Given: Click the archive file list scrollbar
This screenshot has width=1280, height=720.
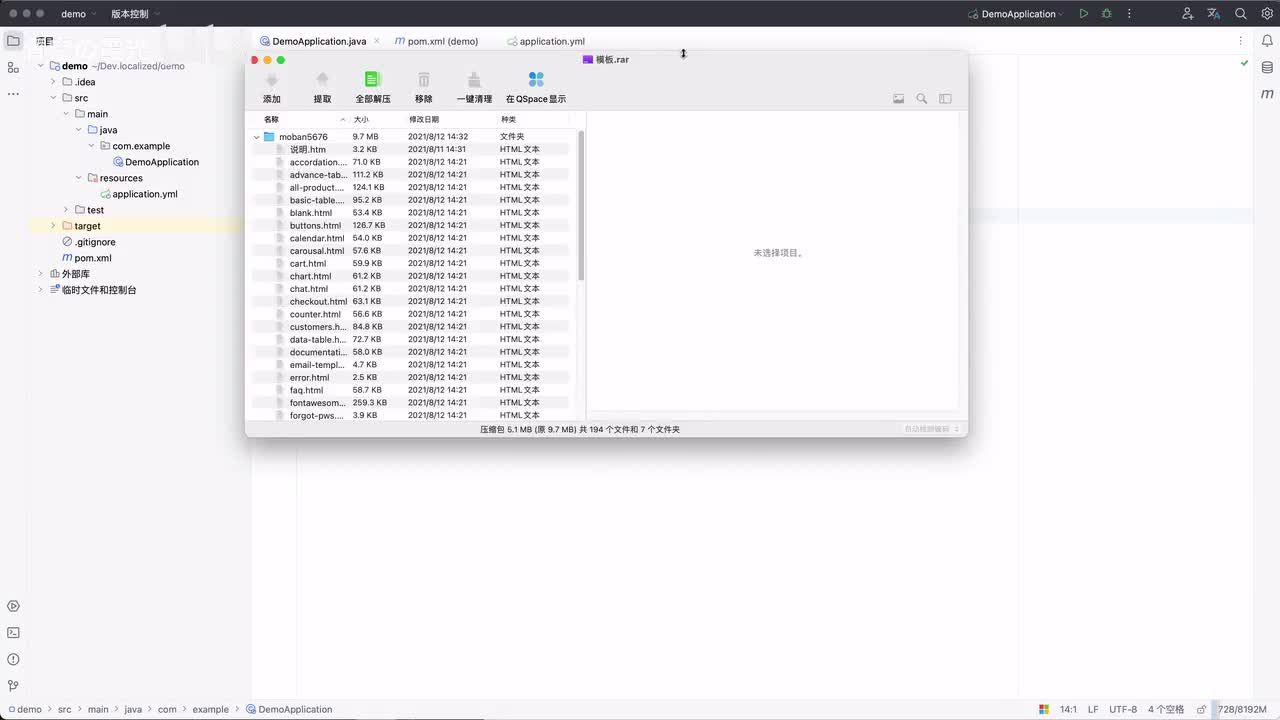Looking at the screenshot, I should pos(581,205).
